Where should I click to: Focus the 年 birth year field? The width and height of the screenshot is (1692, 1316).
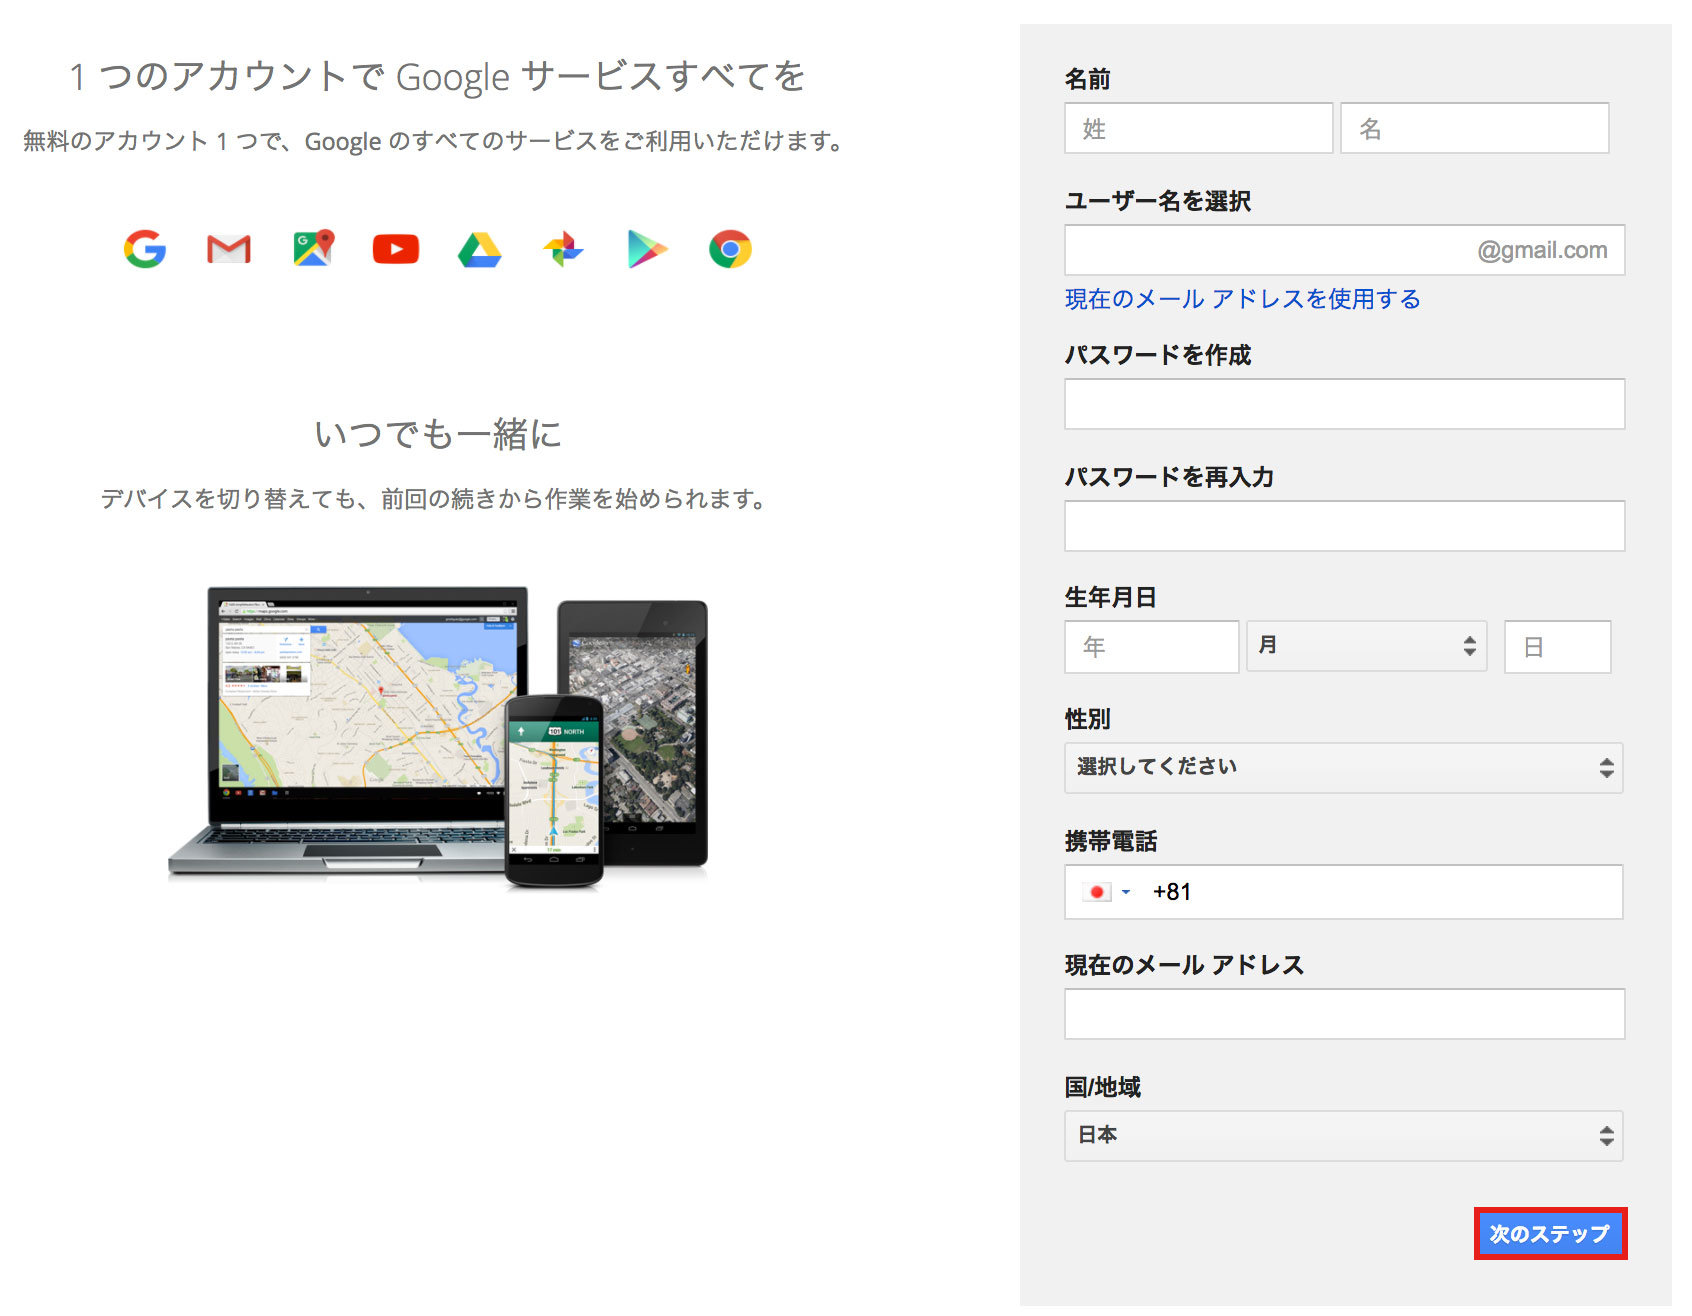point(1152,646)
